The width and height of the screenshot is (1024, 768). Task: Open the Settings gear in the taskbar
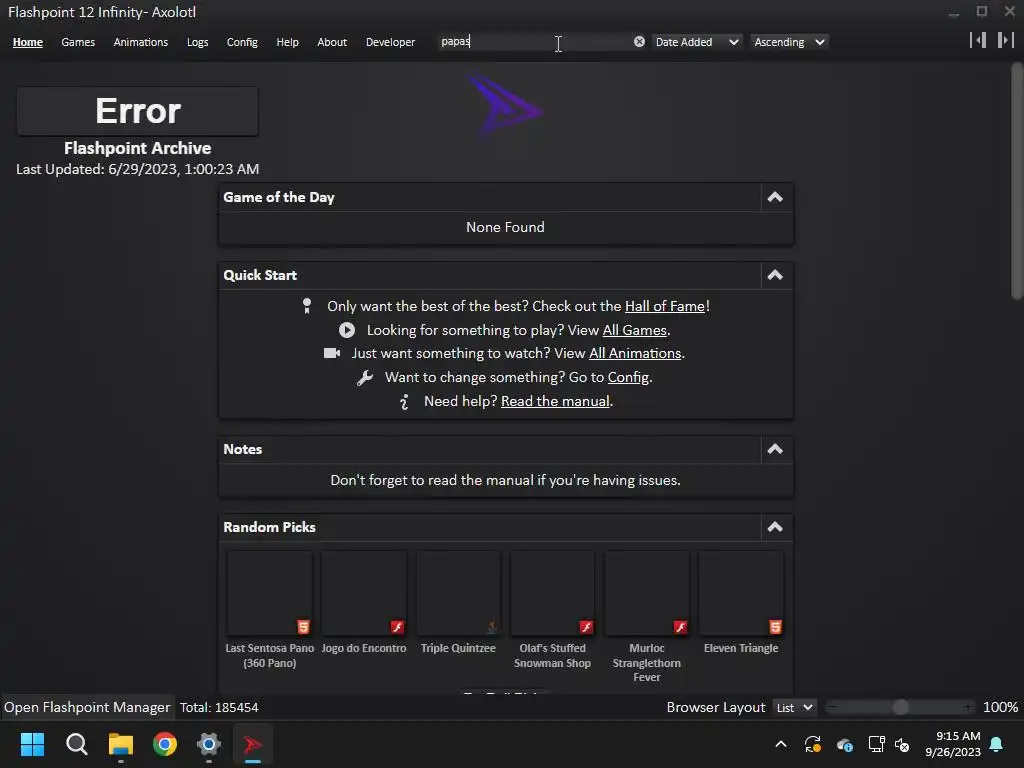pyautogui.click(x=209, y=744)
